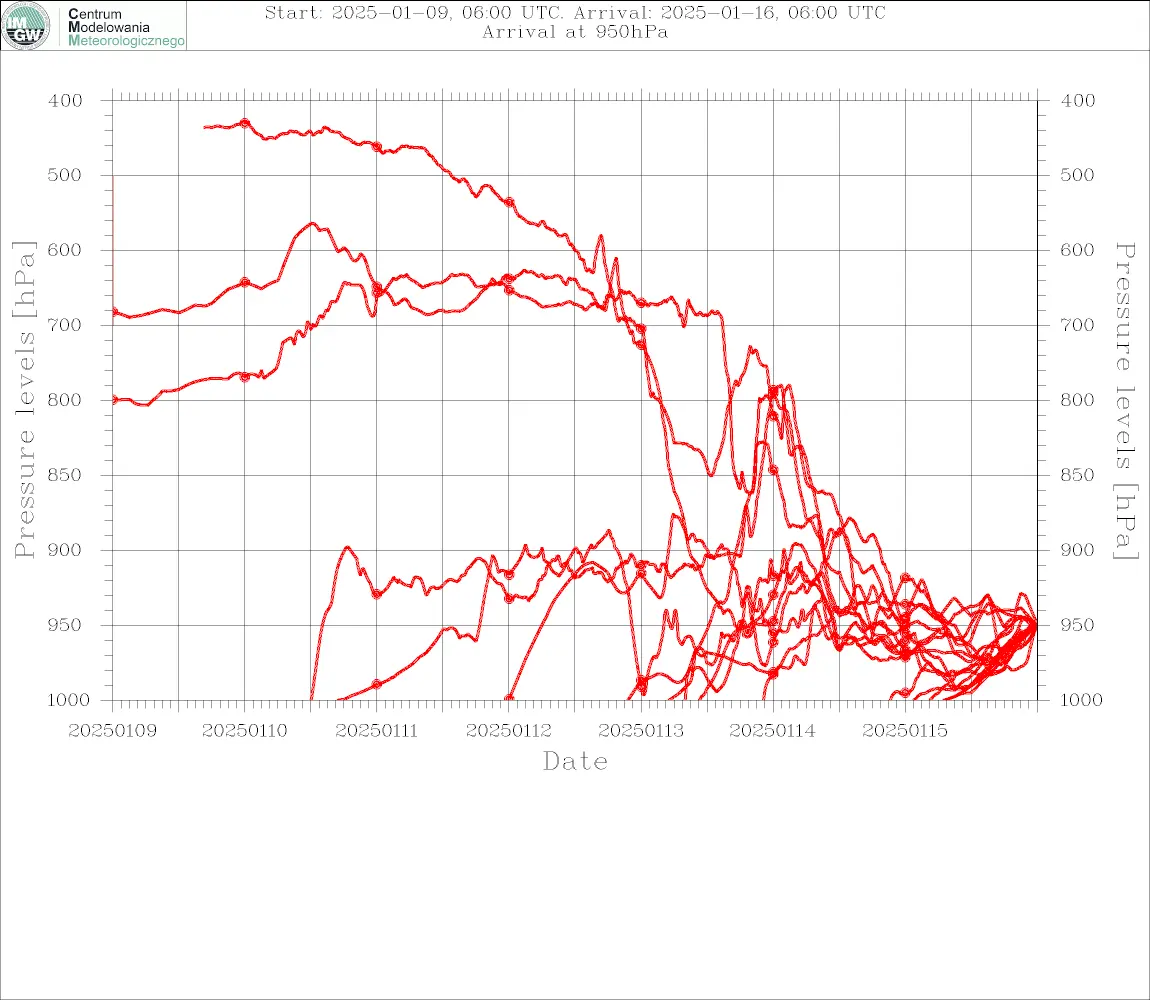1150x1000 pixels.
Task: Click the right axis 950 label
Action: 1077,625
